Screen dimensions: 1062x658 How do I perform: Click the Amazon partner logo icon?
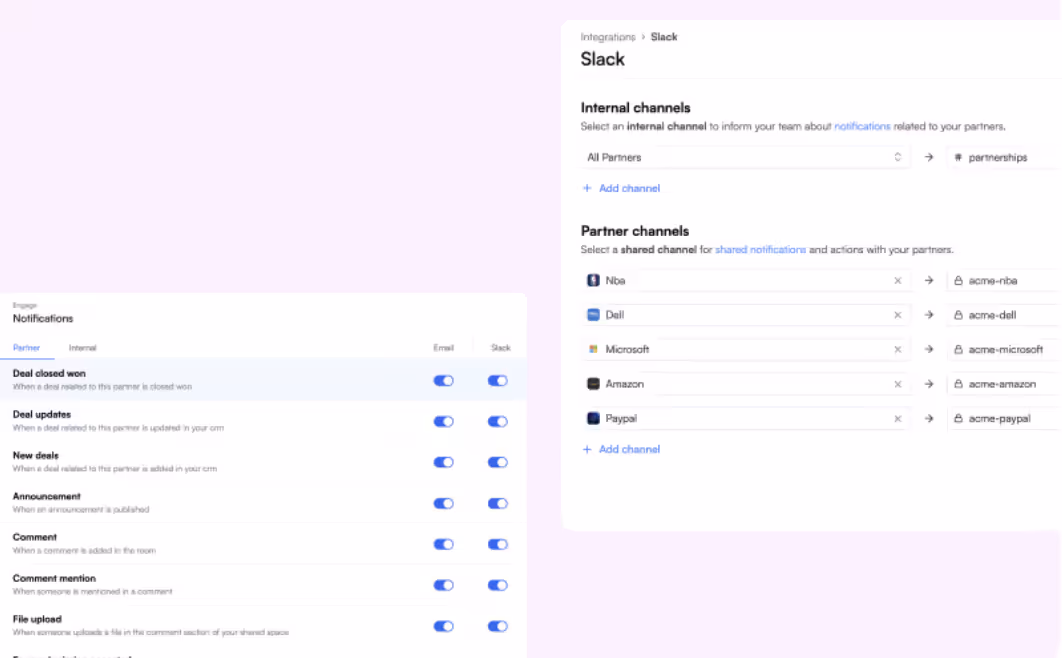click(x=593, y=384)
